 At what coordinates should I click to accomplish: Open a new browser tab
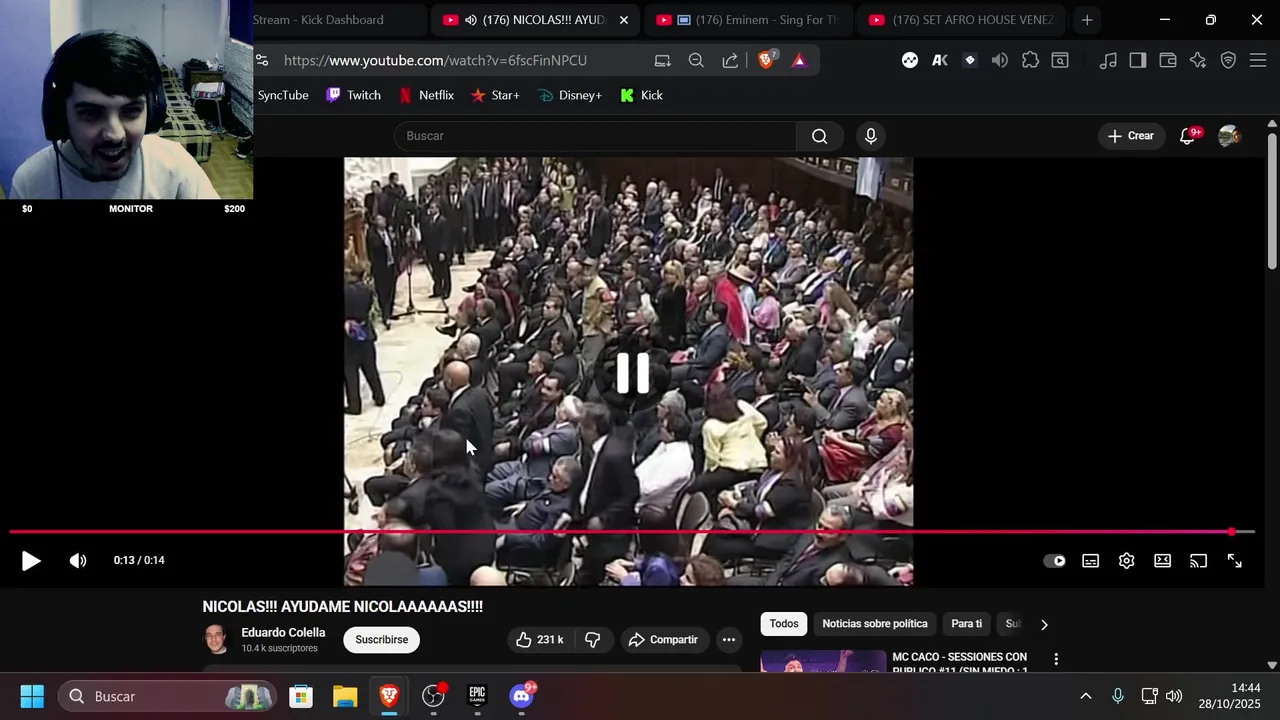(x=1087, y=20)
